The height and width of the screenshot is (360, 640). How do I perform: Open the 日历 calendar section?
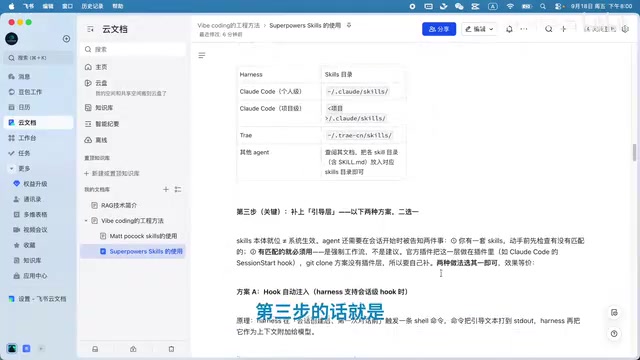19,107
